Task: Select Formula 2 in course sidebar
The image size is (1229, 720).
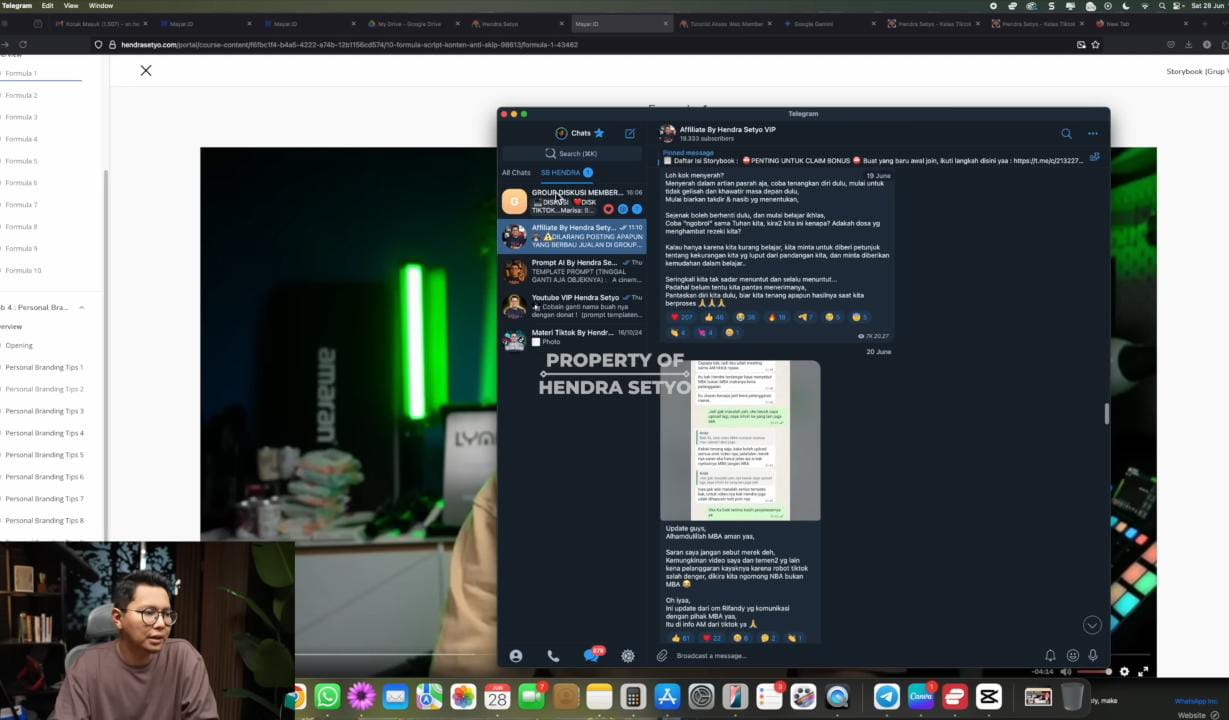Action: (x=21, y=95)
